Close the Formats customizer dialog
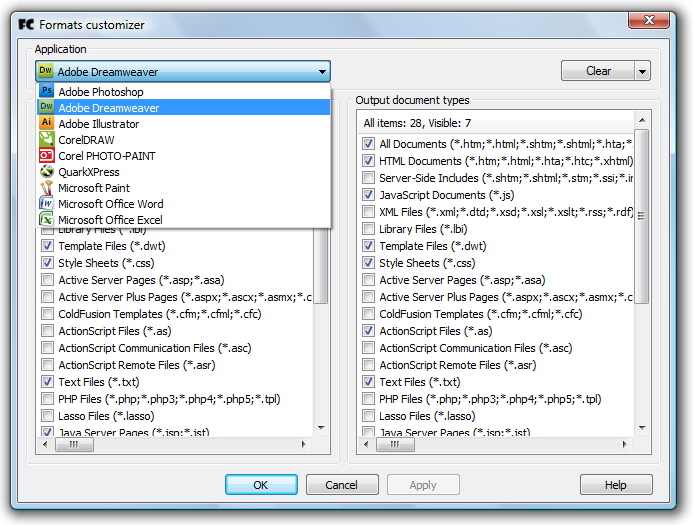This screenshot has width=693, height=525. click(x=649, y=20)
